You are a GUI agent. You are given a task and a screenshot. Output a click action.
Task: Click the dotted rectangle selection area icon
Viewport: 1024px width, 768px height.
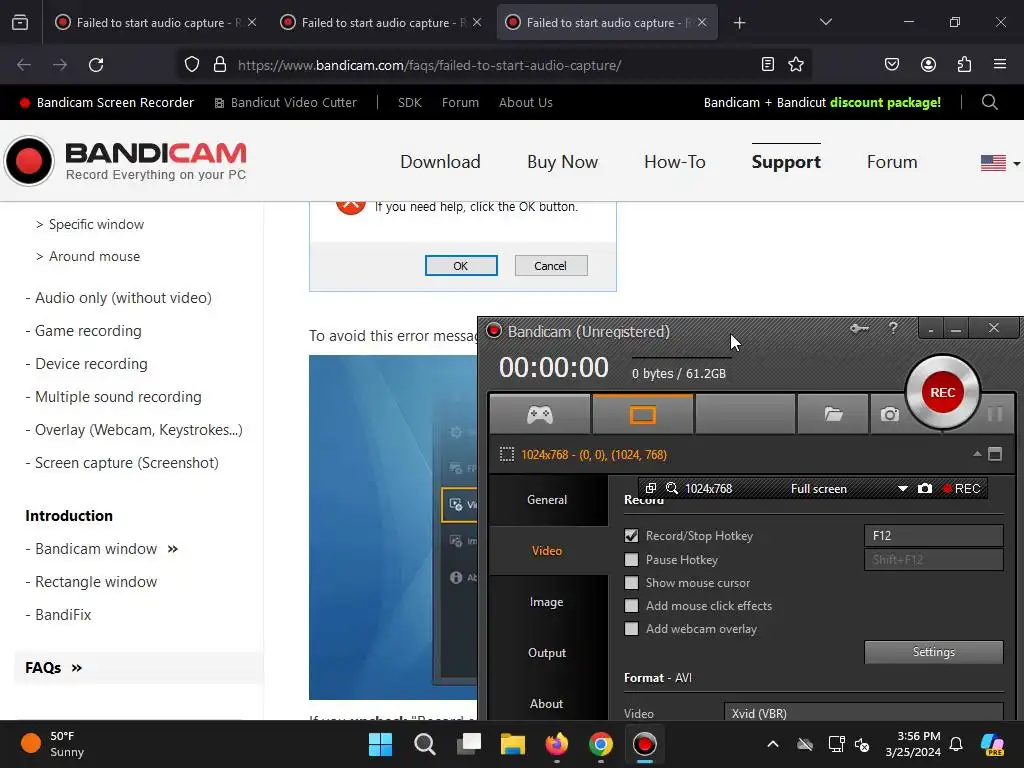pos(507,455)
